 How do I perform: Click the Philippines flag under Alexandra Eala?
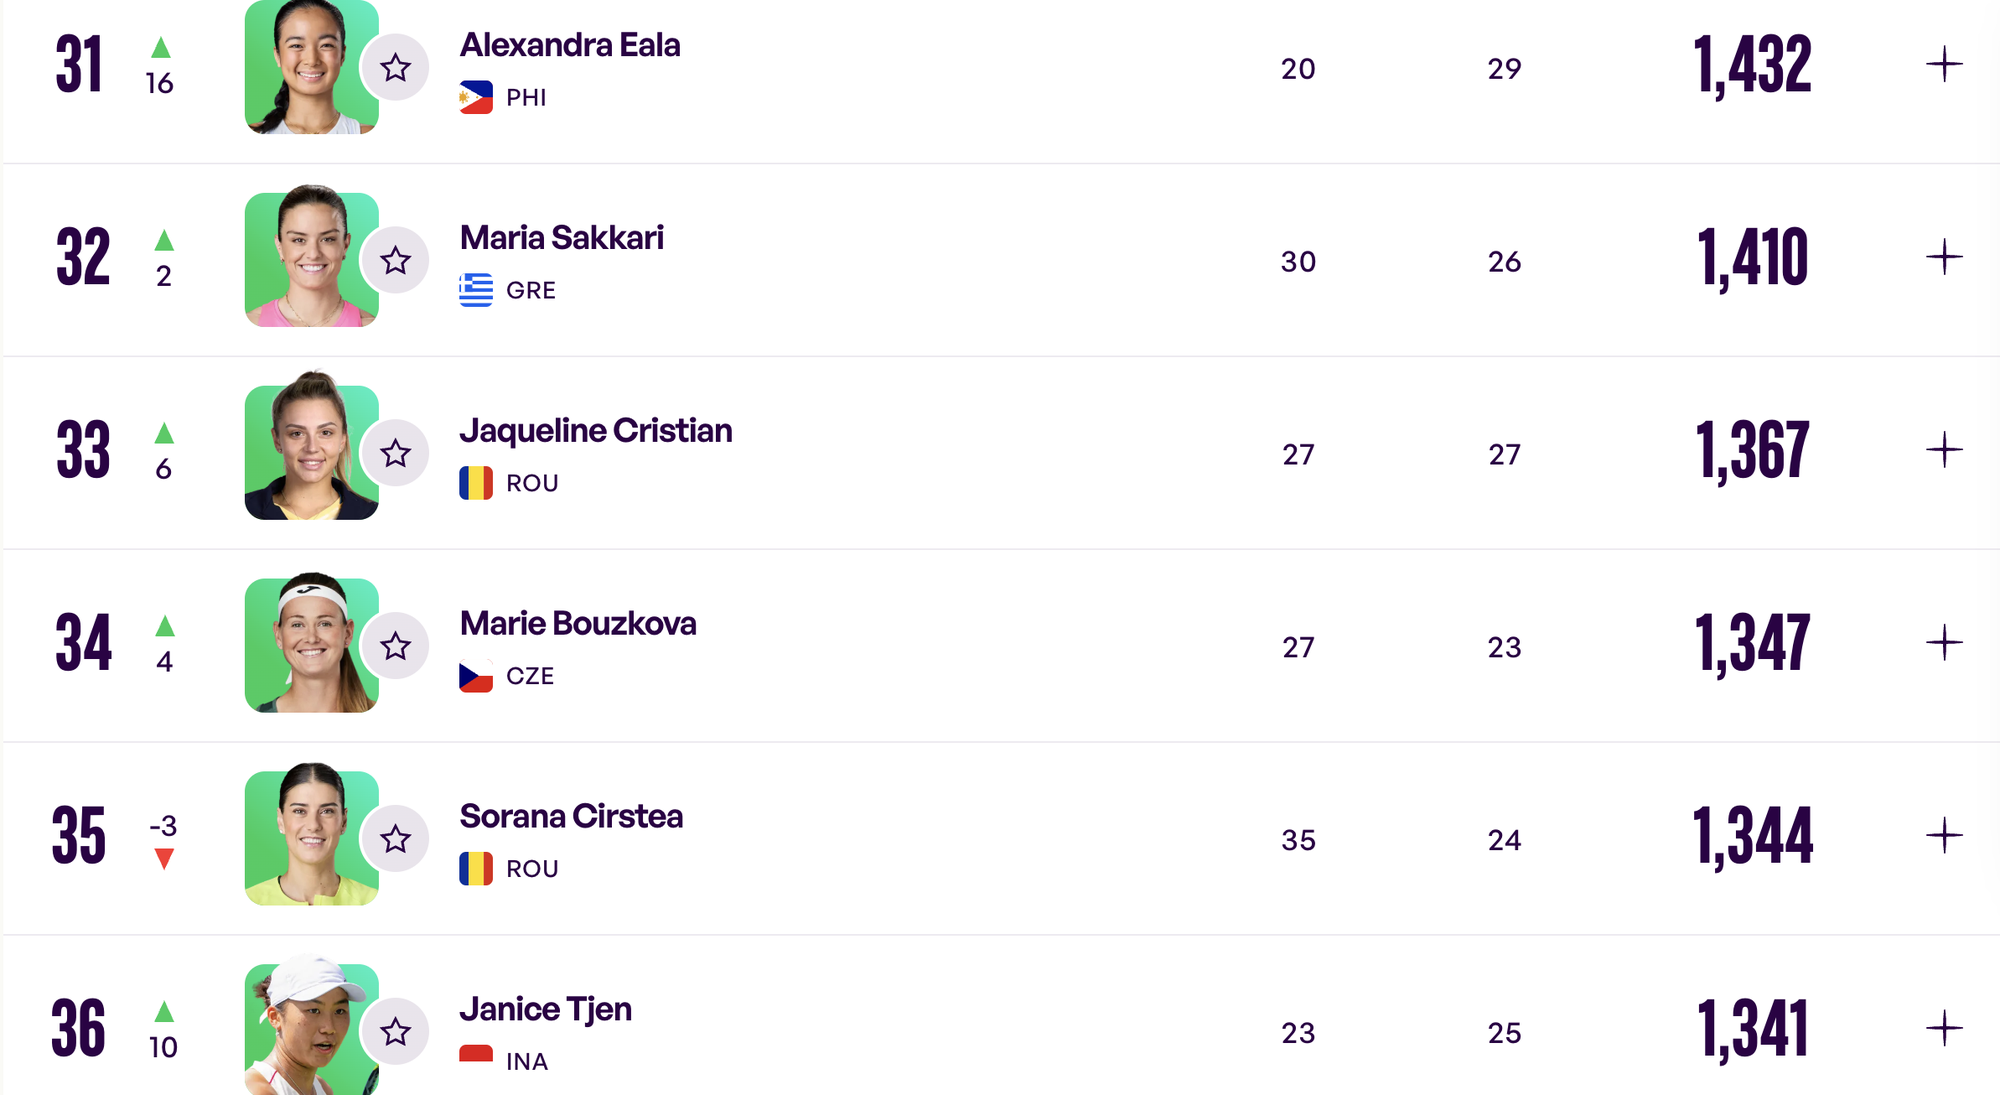click(476, 97)
